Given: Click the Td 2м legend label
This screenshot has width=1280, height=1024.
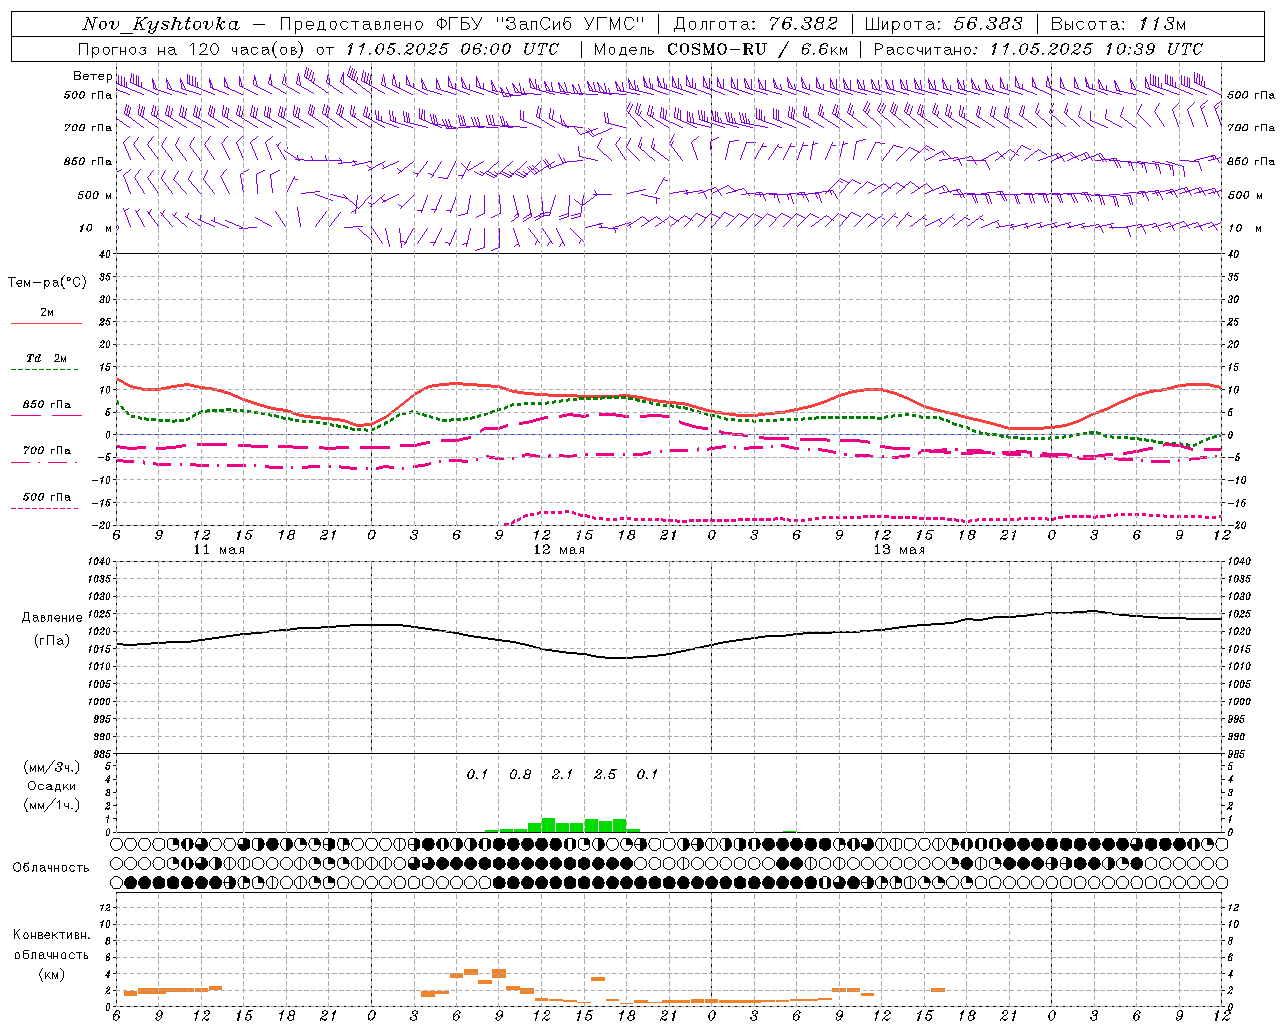Looking at the screenshot, I should pyautogui.click(x=46, y=358).
